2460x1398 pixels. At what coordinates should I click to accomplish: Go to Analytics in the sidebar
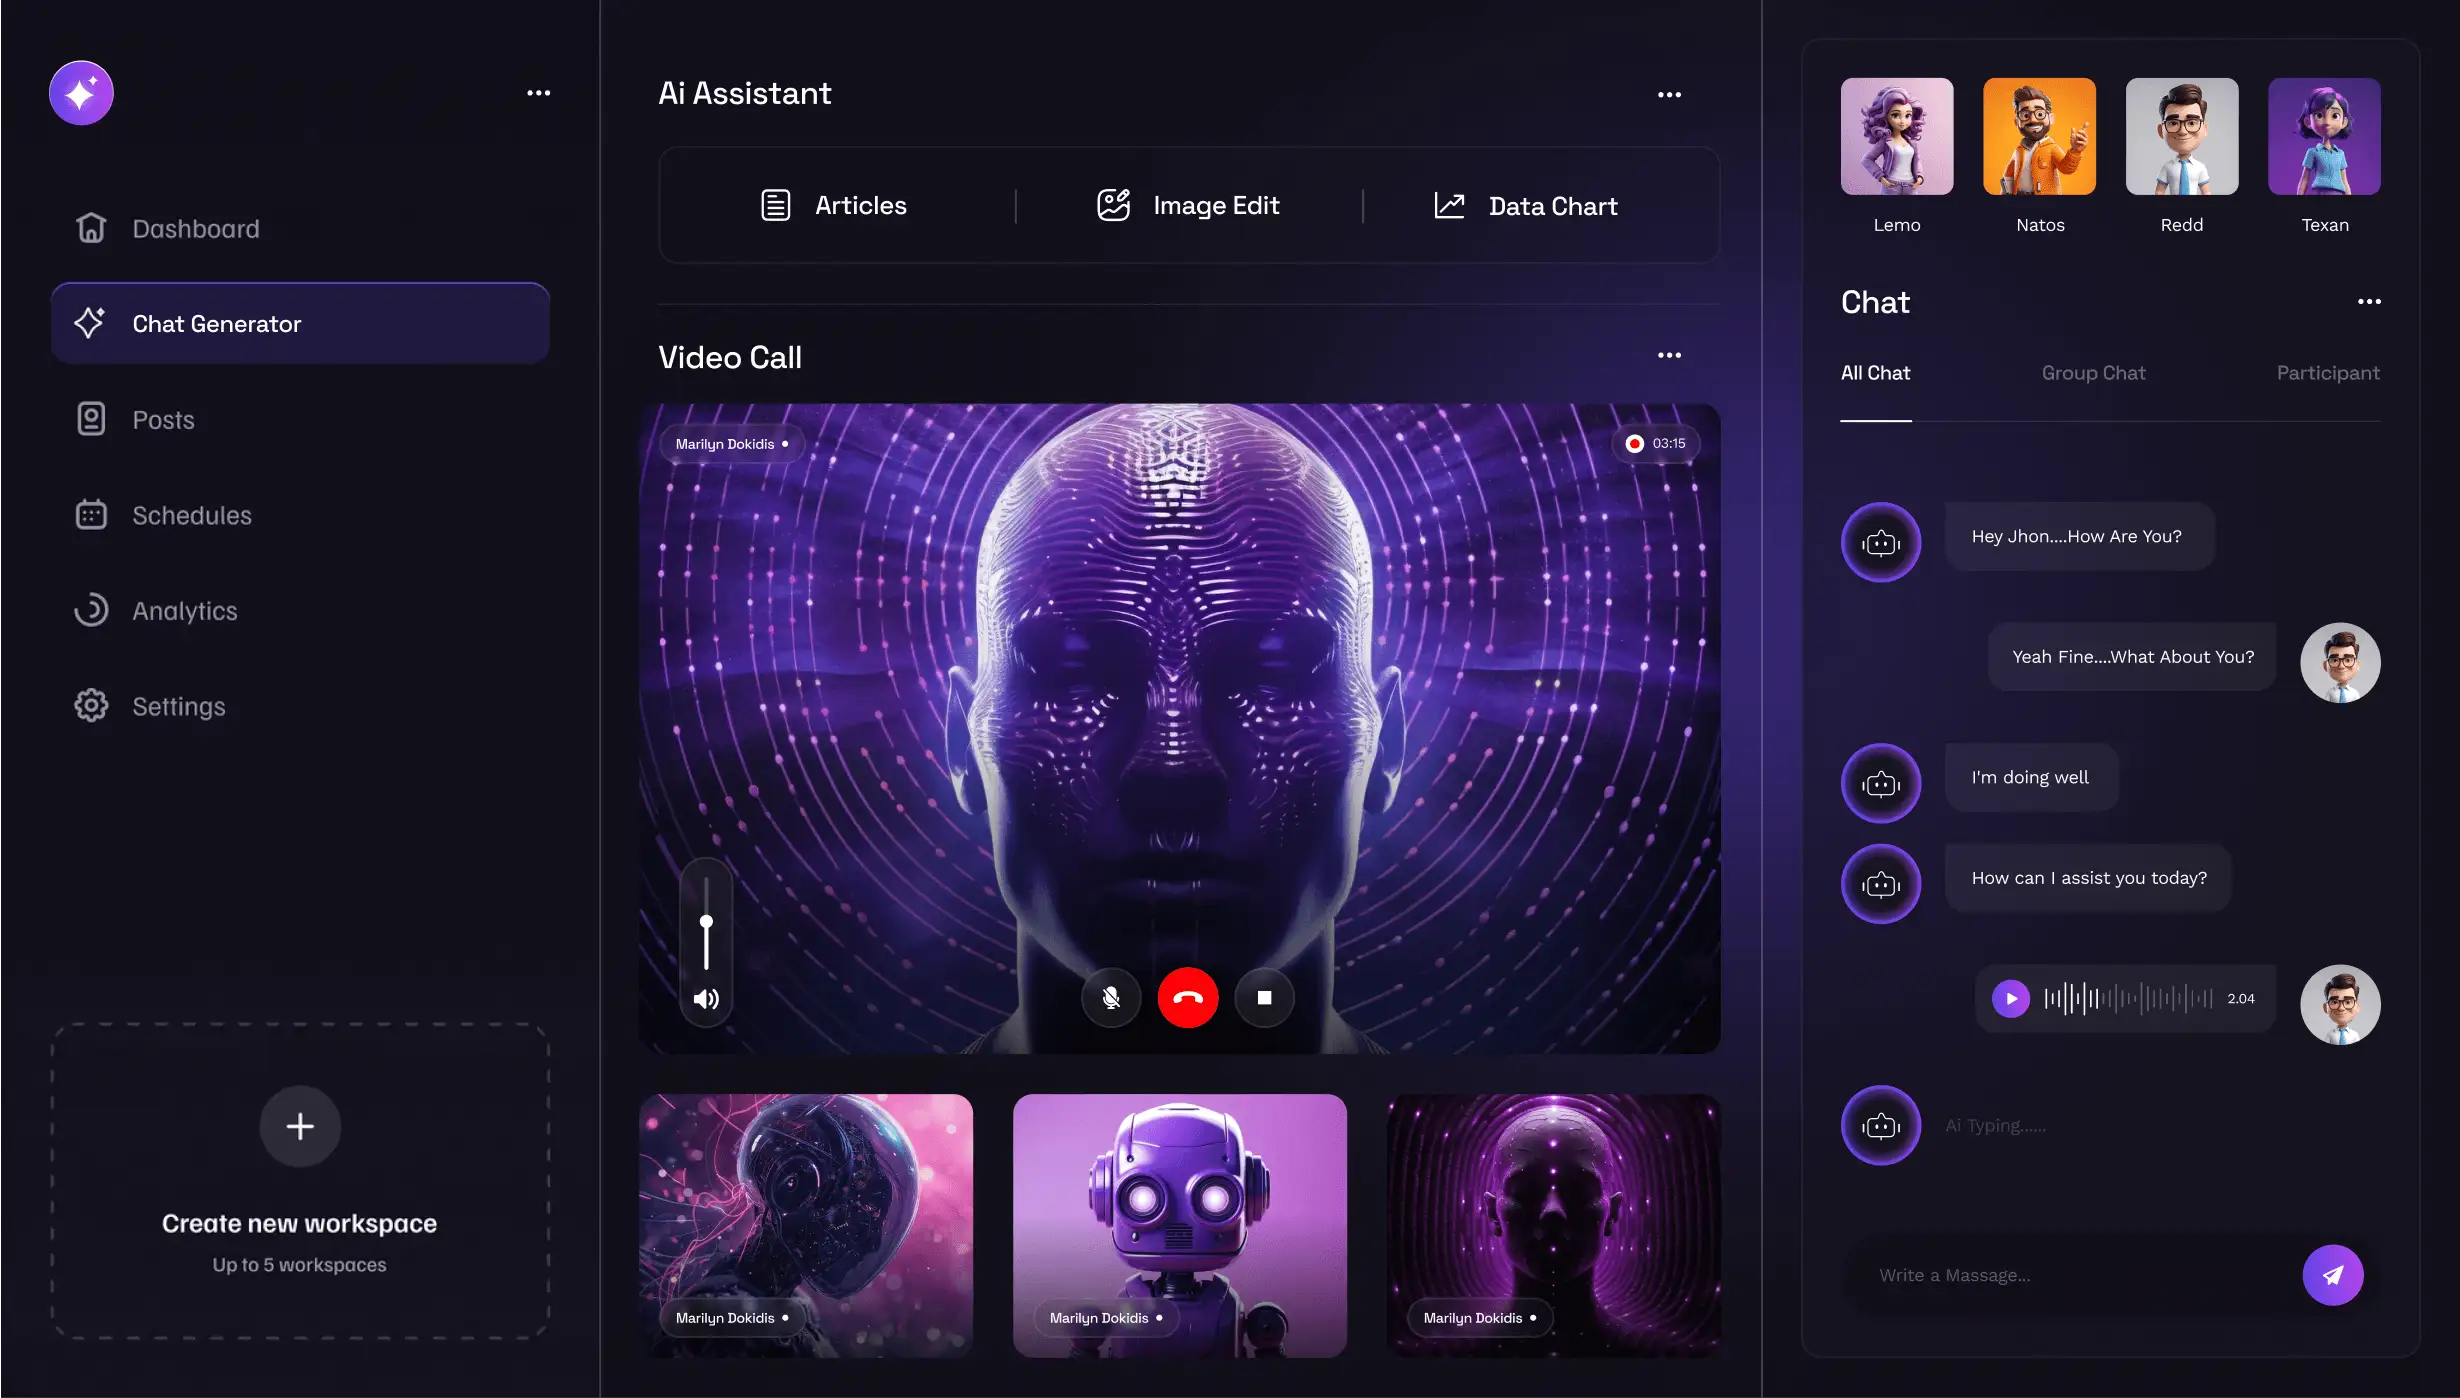click(184, 611)
